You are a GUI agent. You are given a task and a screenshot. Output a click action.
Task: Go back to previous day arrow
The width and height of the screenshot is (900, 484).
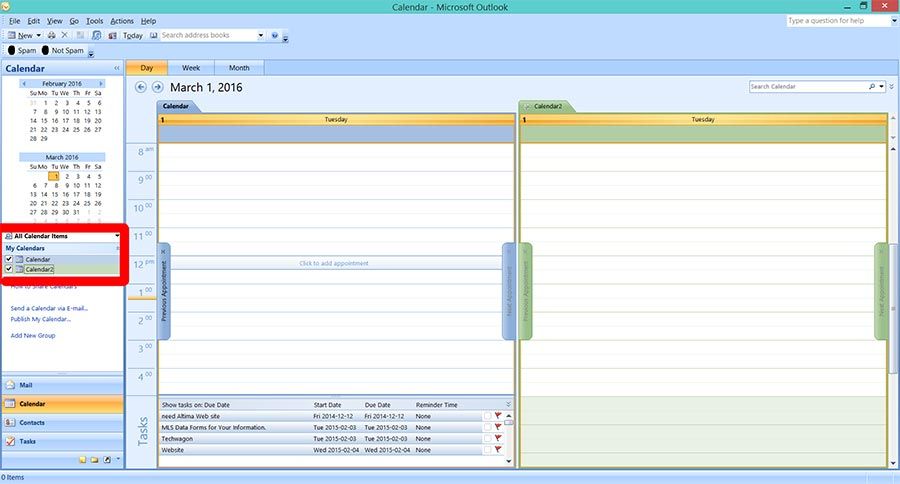[141, 87]
